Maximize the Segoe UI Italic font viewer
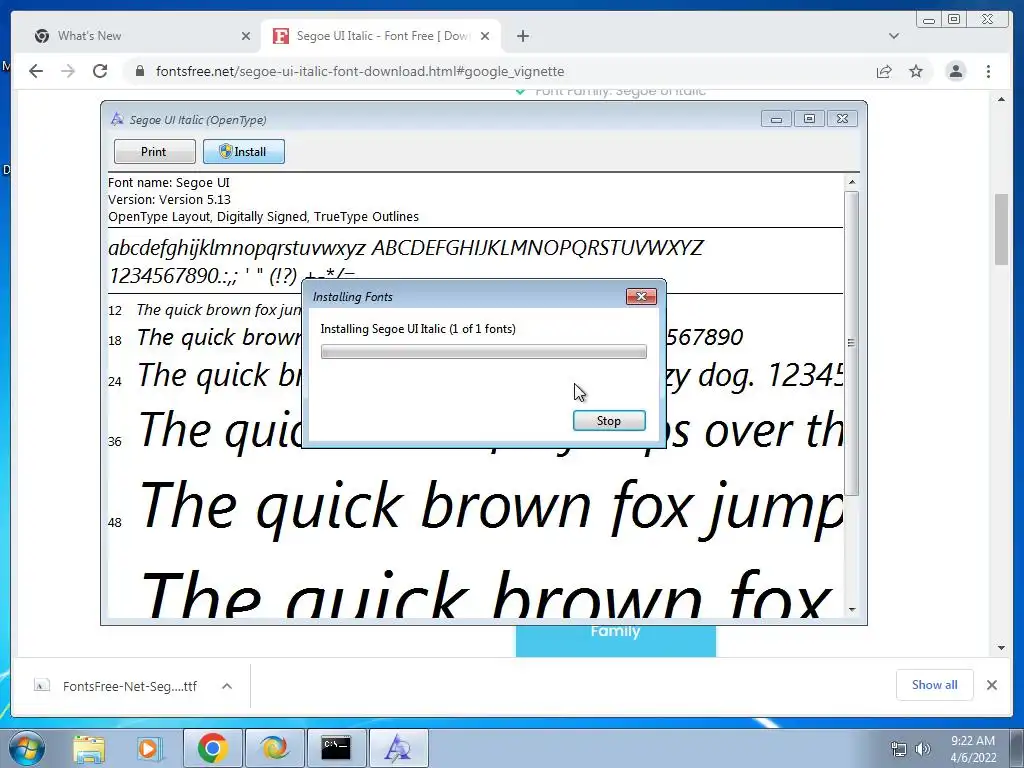 pyautogui.click(x=809, y=119)
